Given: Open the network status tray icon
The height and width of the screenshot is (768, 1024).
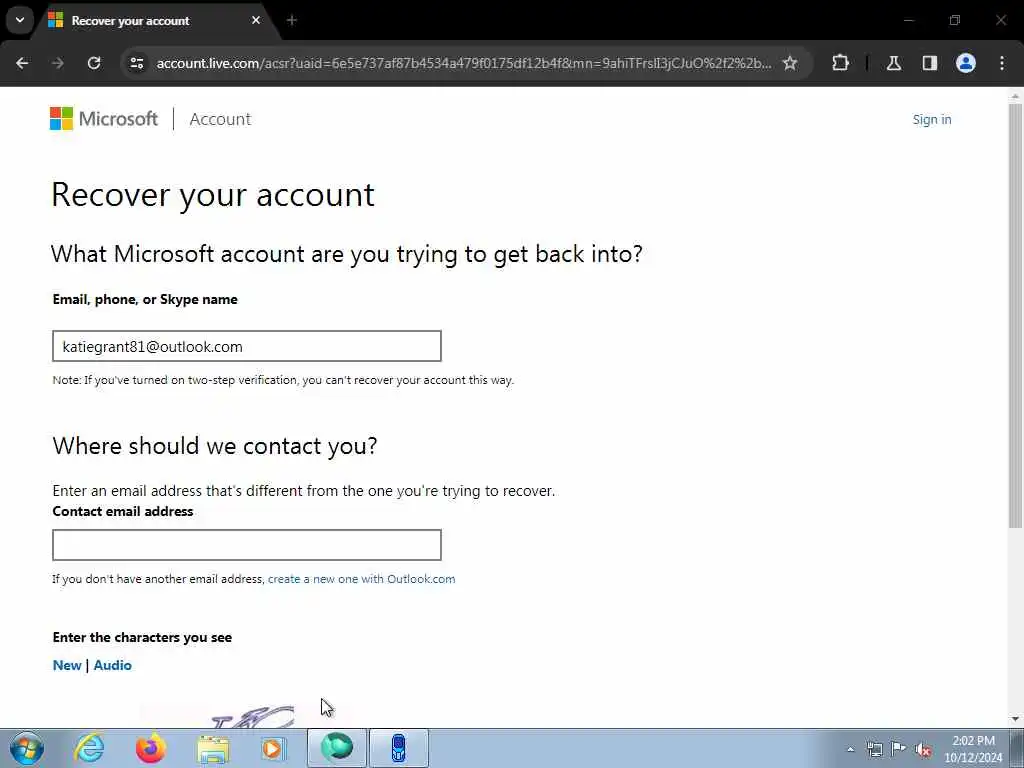Looking at the screenshot, I should pos(874,749).
